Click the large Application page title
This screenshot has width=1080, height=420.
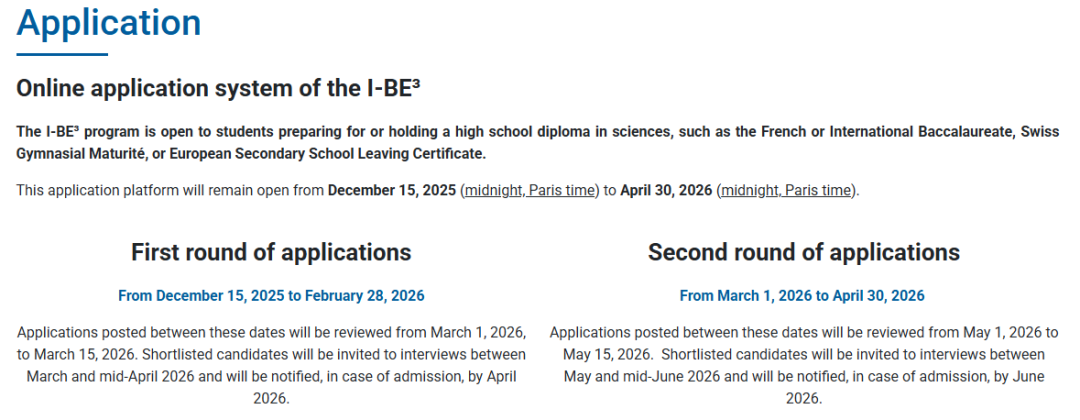tap(109, 22)
